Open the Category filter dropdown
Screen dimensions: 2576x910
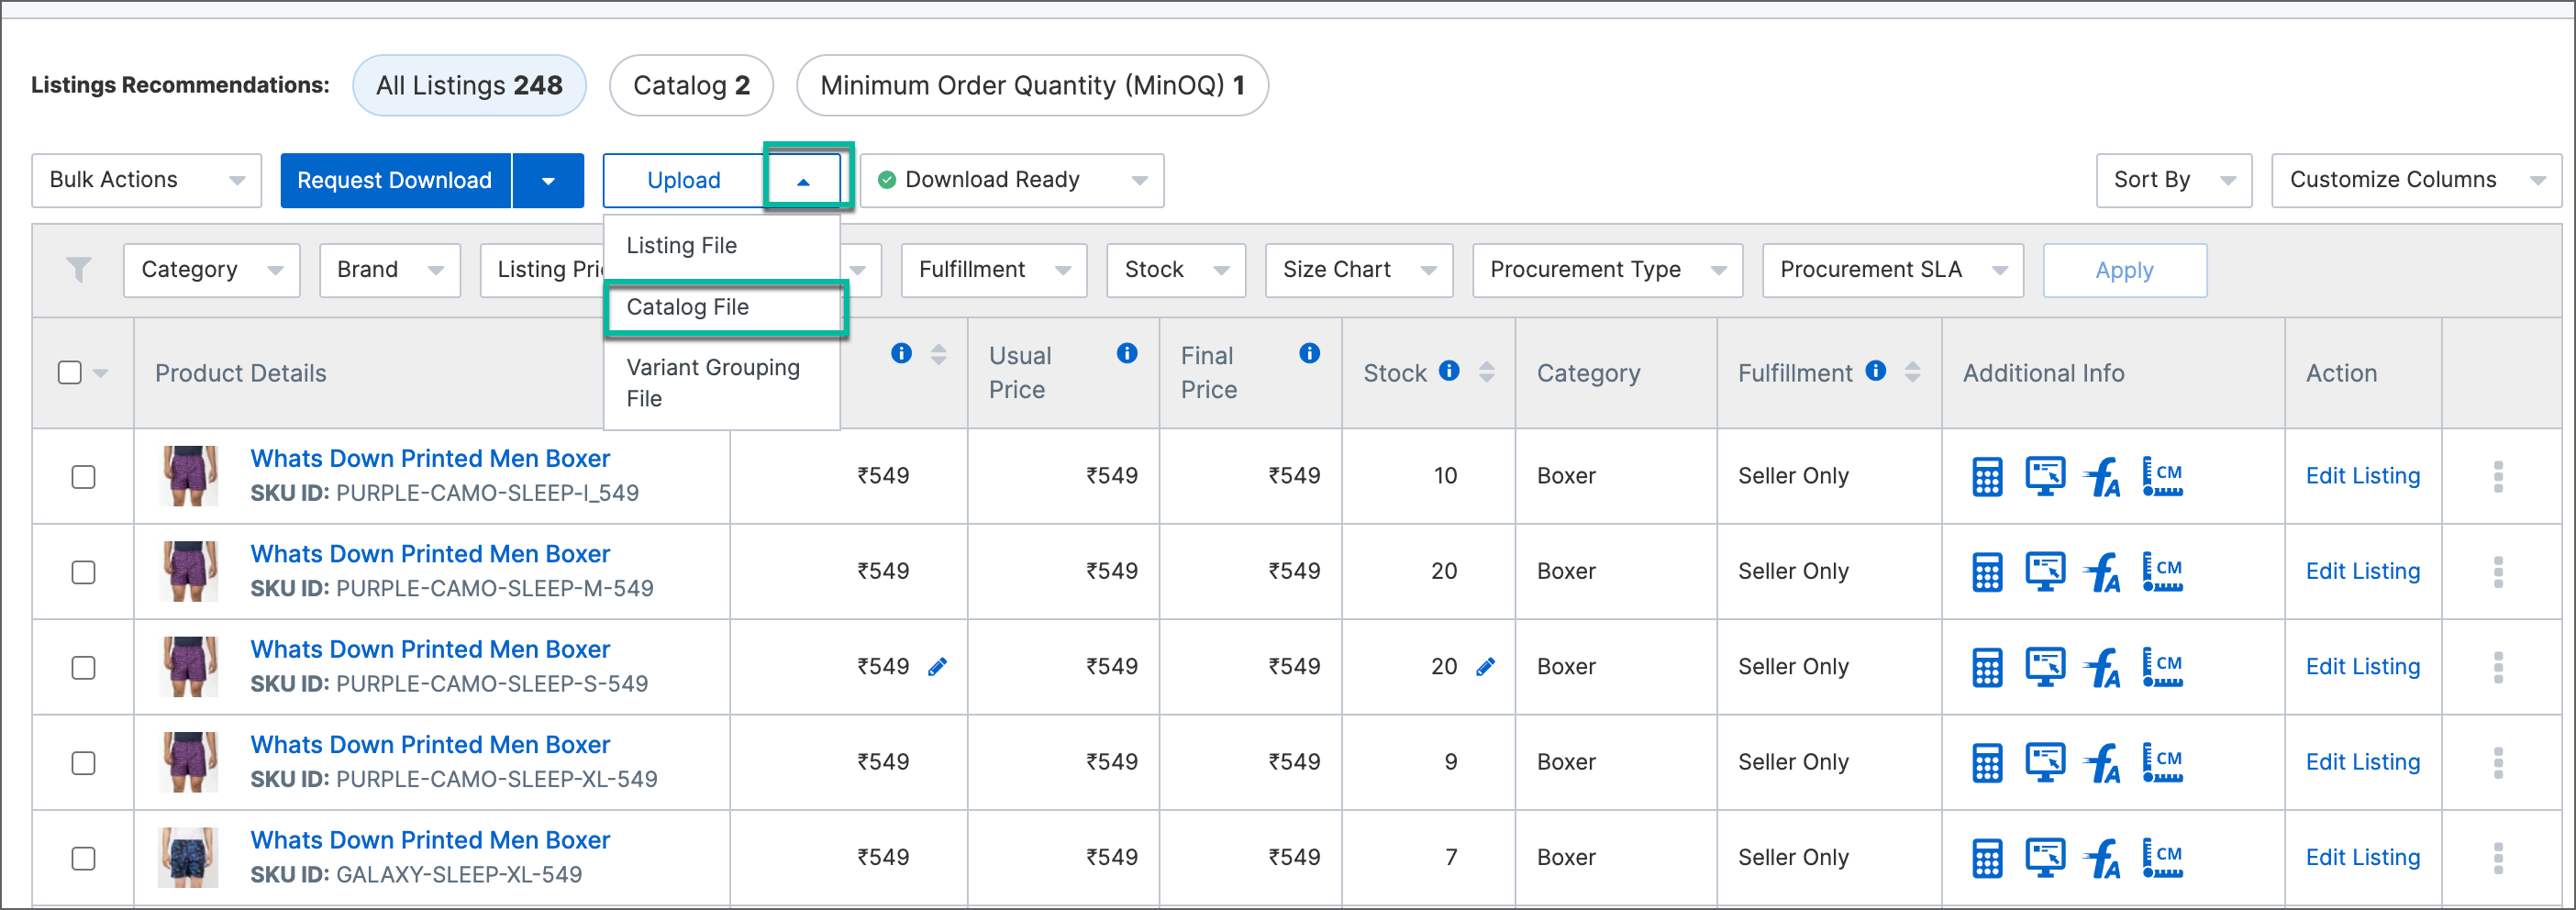[x=211, y=270]
